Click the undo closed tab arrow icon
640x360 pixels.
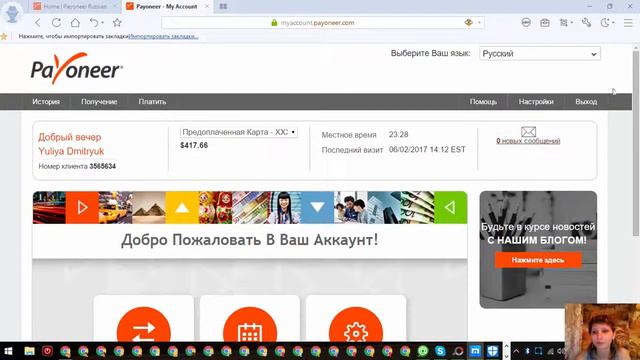click(x=94, y=23)
